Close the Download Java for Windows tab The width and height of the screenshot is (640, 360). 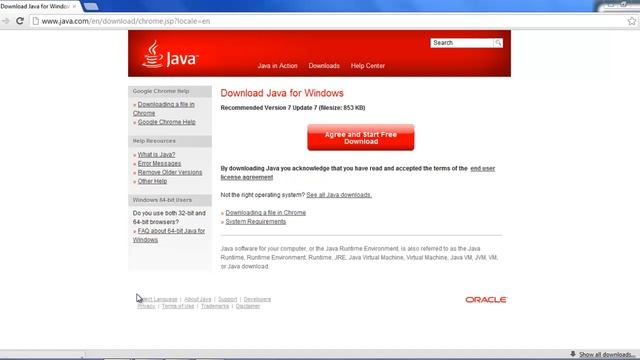tap(74, 6)
